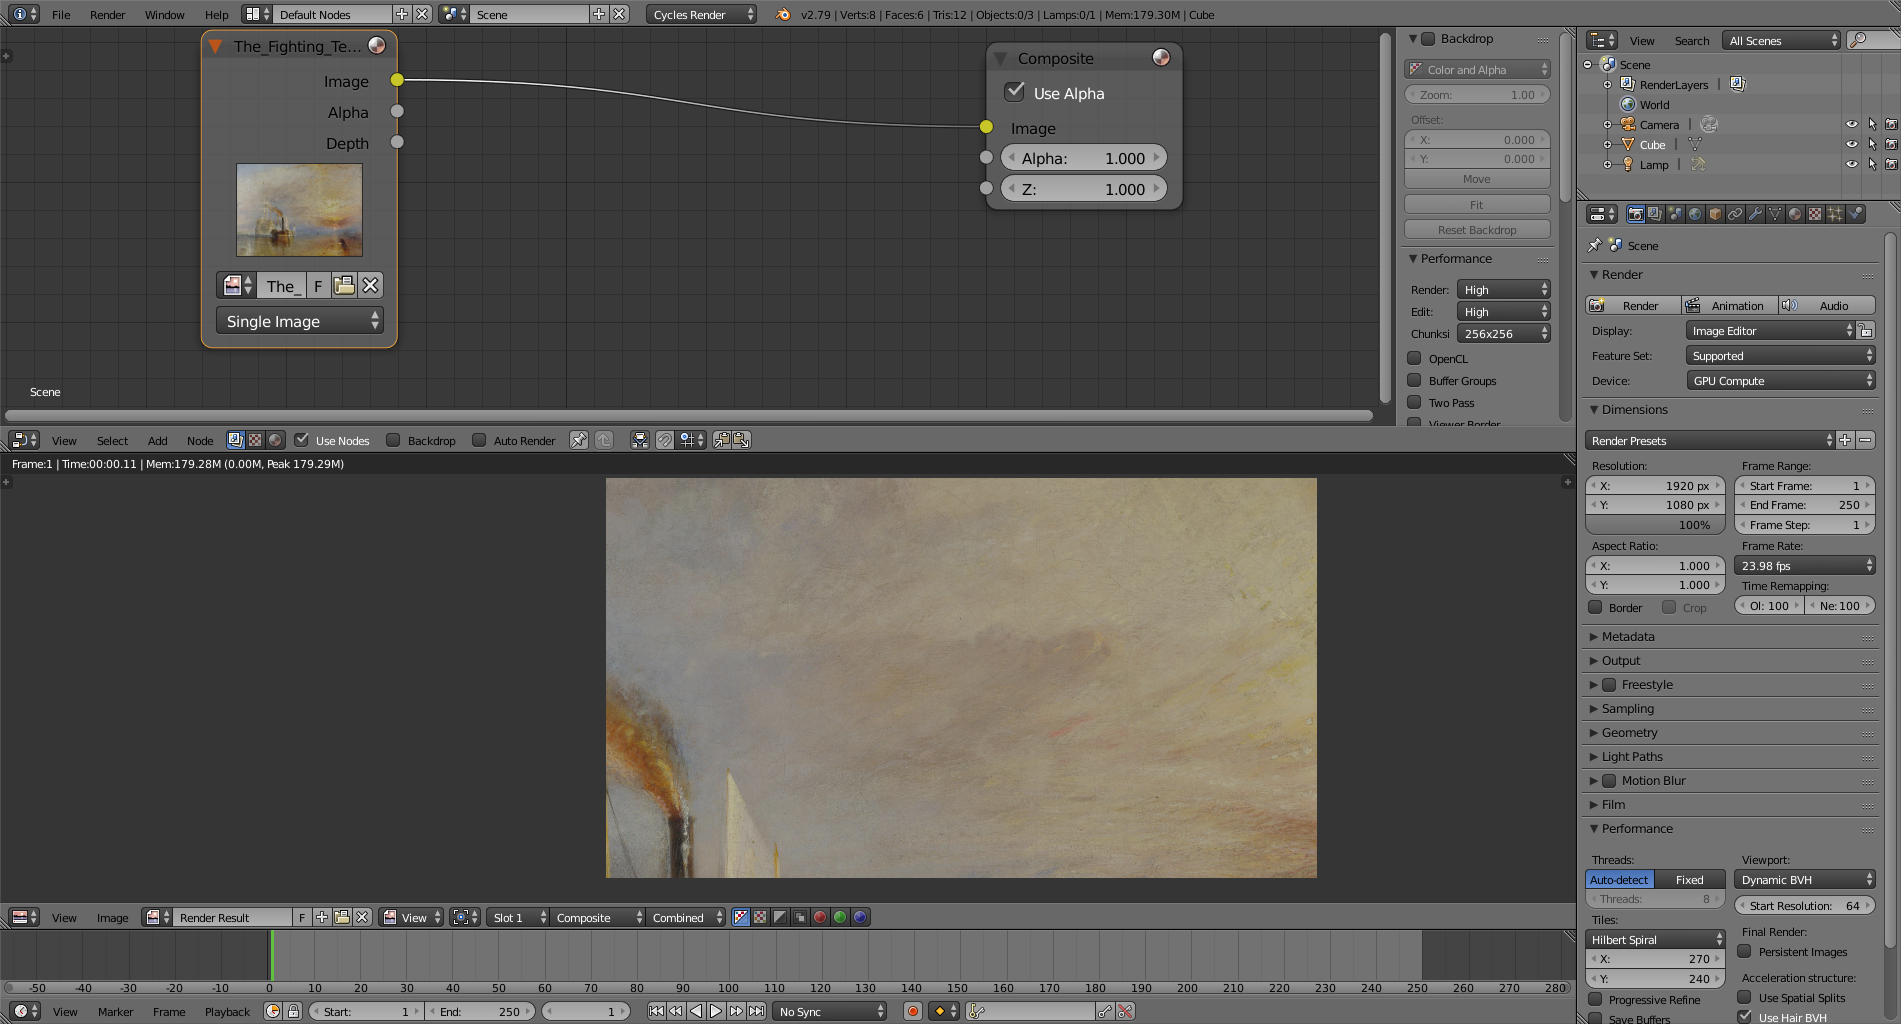Viewport: 1901px width, 1024px height.
Task: Click the pin node tree icon in the node header
Action: tap(579, 440)
